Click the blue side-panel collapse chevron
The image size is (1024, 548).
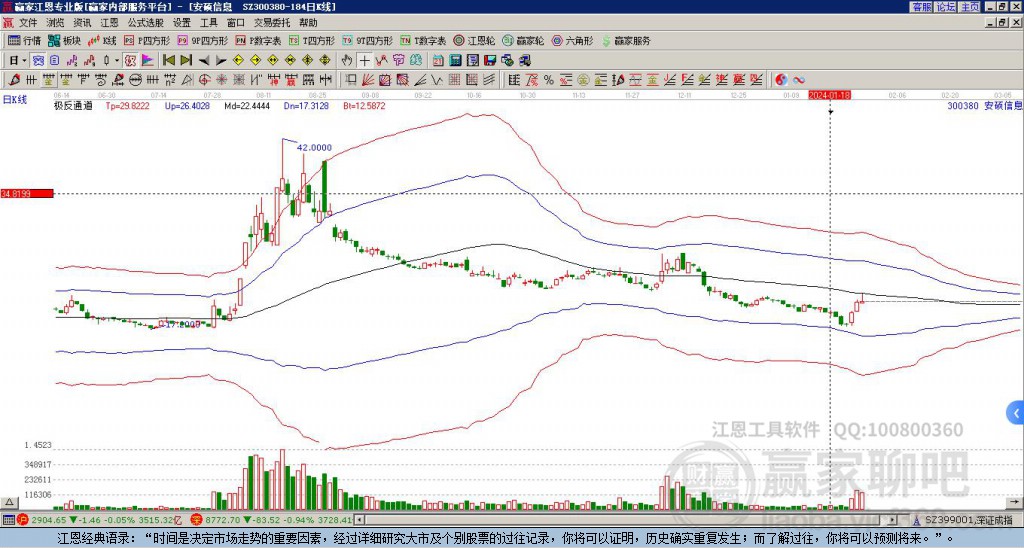click(1016, 413)
